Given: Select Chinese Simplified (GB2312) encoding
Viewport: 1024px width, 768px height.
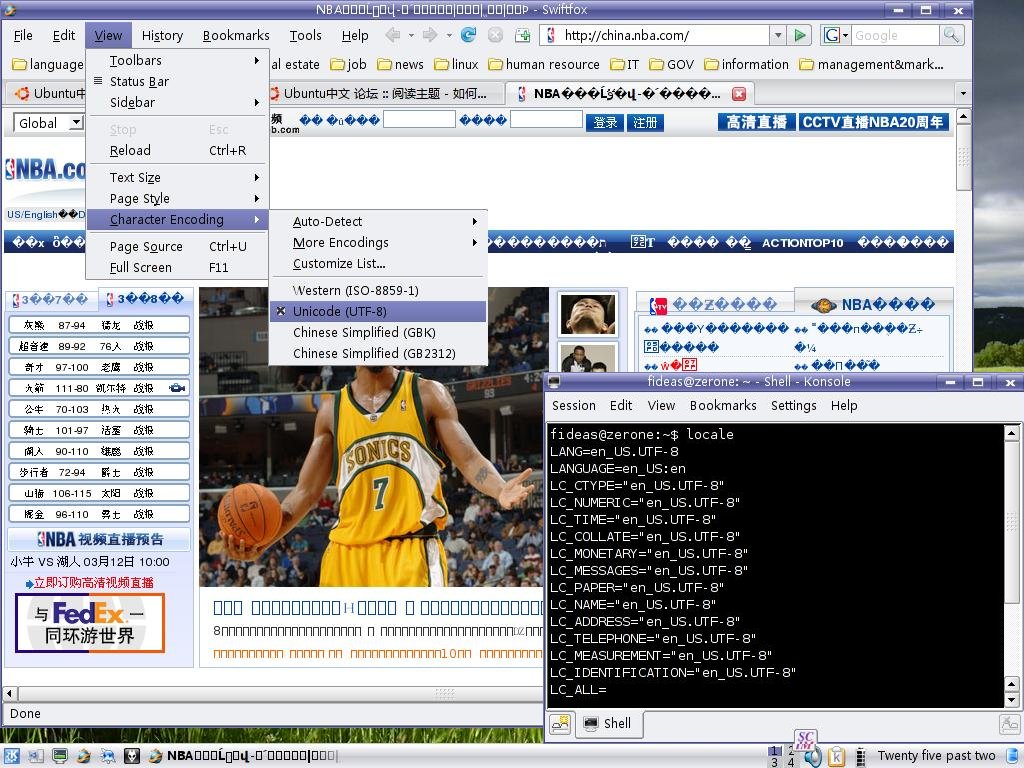Looking at the screenshot, I should pyautogui.click(x=378, y=353).
